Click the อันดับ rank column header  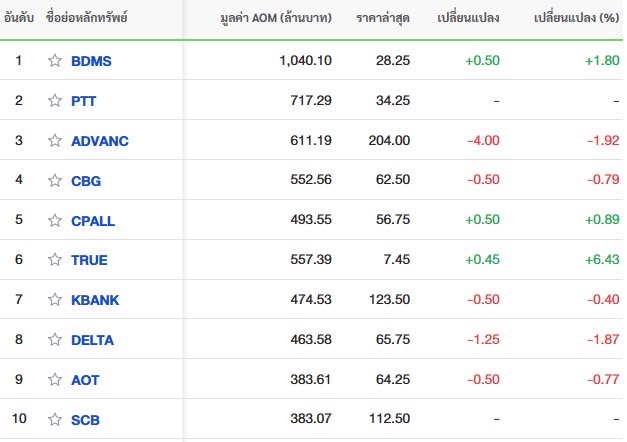(x=19, y=18)
